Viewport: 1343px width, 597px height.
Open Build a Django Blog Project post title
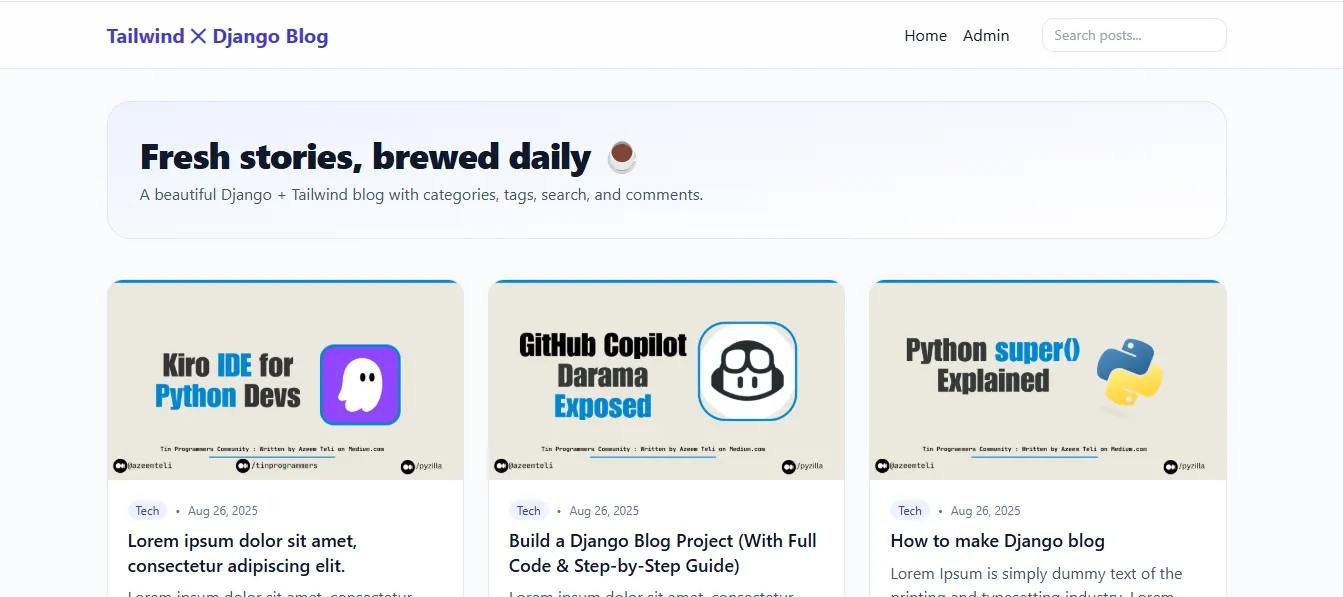pyautogui.click(x=663, y=553)
